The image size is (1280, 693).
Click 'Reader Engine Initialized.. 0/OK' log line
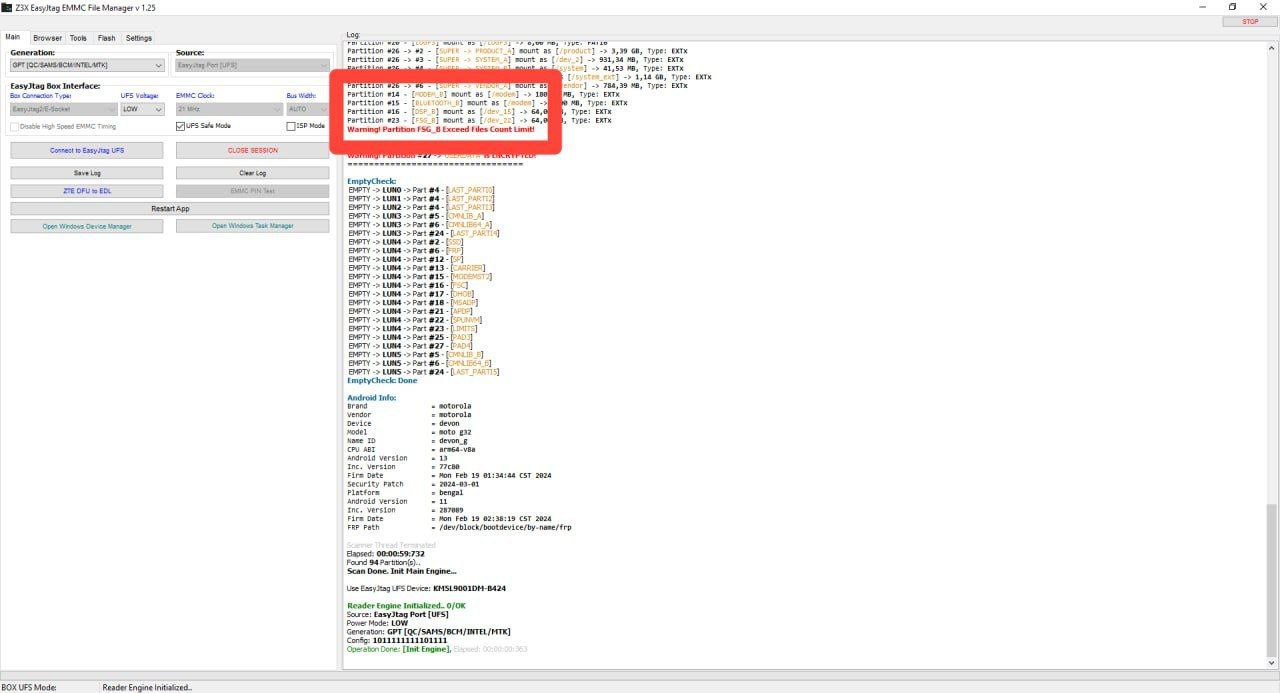click(407, 606)
